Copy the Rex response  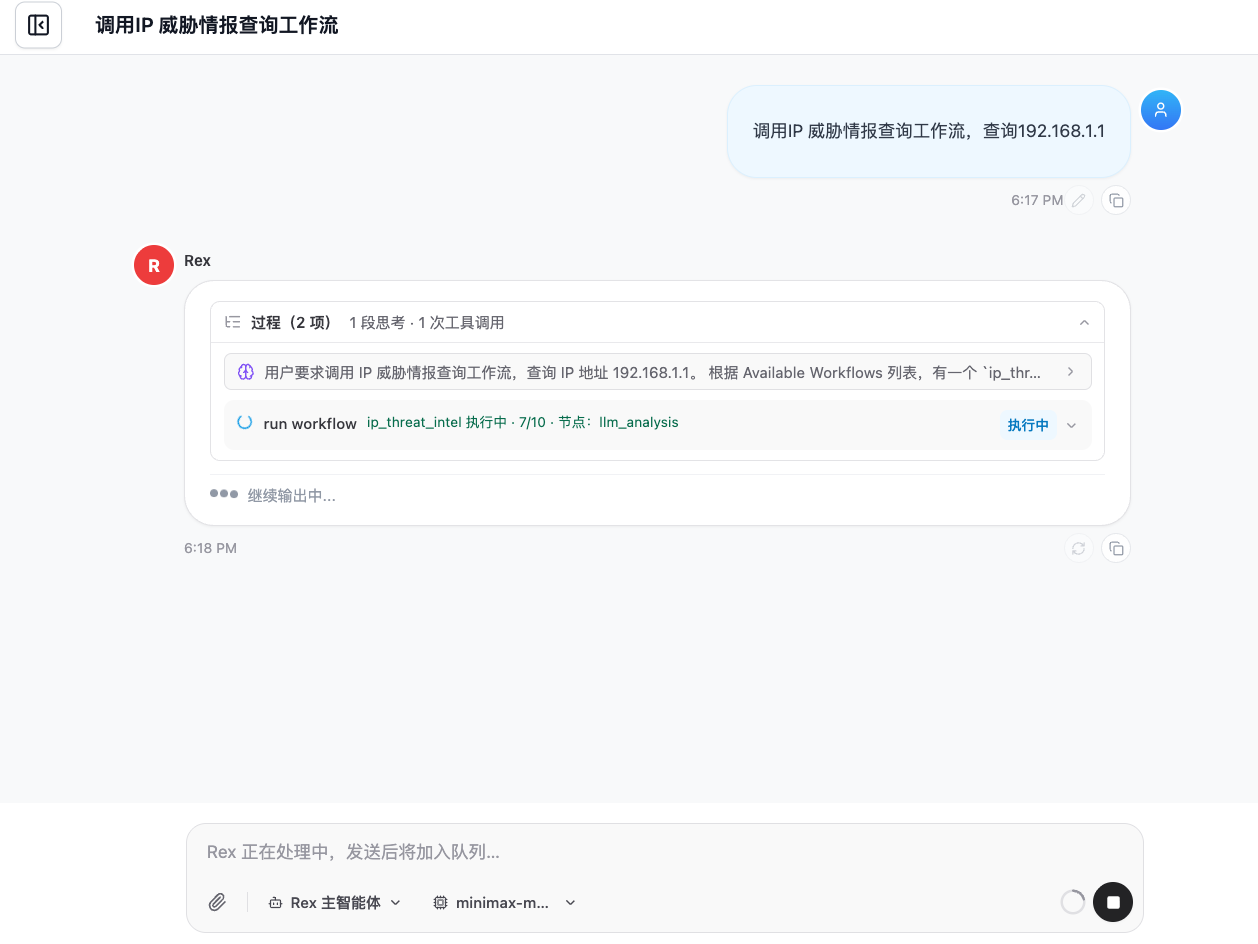pos(1116,548)
